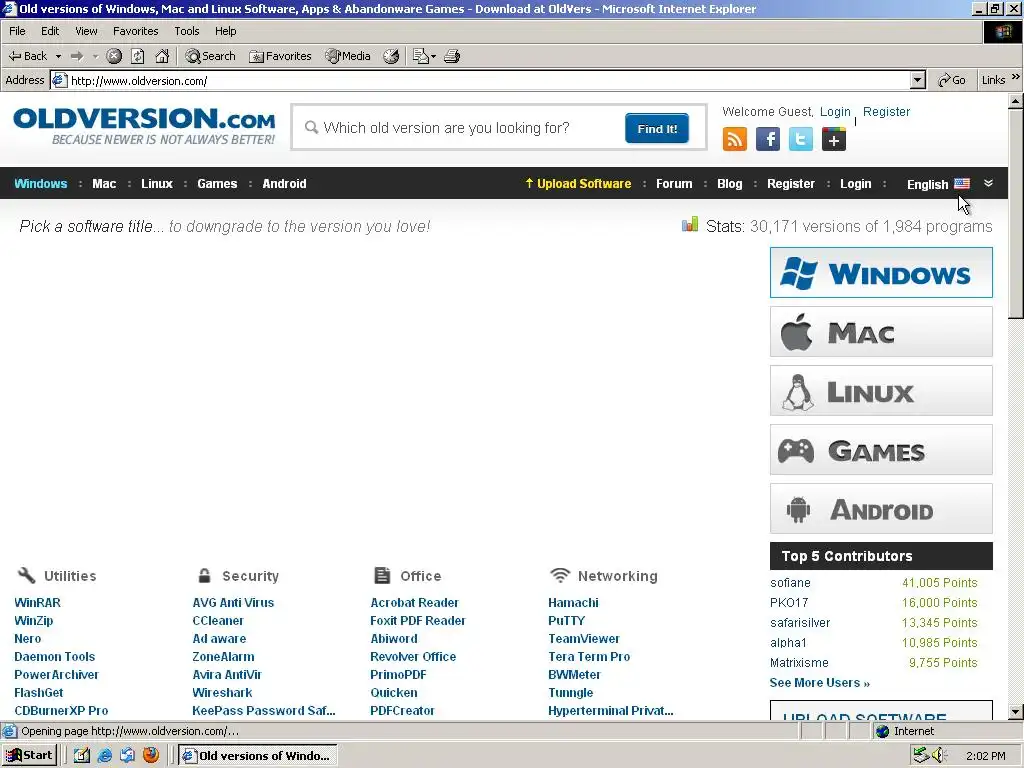Open the Media toolbar button
The image size is (1024, 768).
point(348,56)
